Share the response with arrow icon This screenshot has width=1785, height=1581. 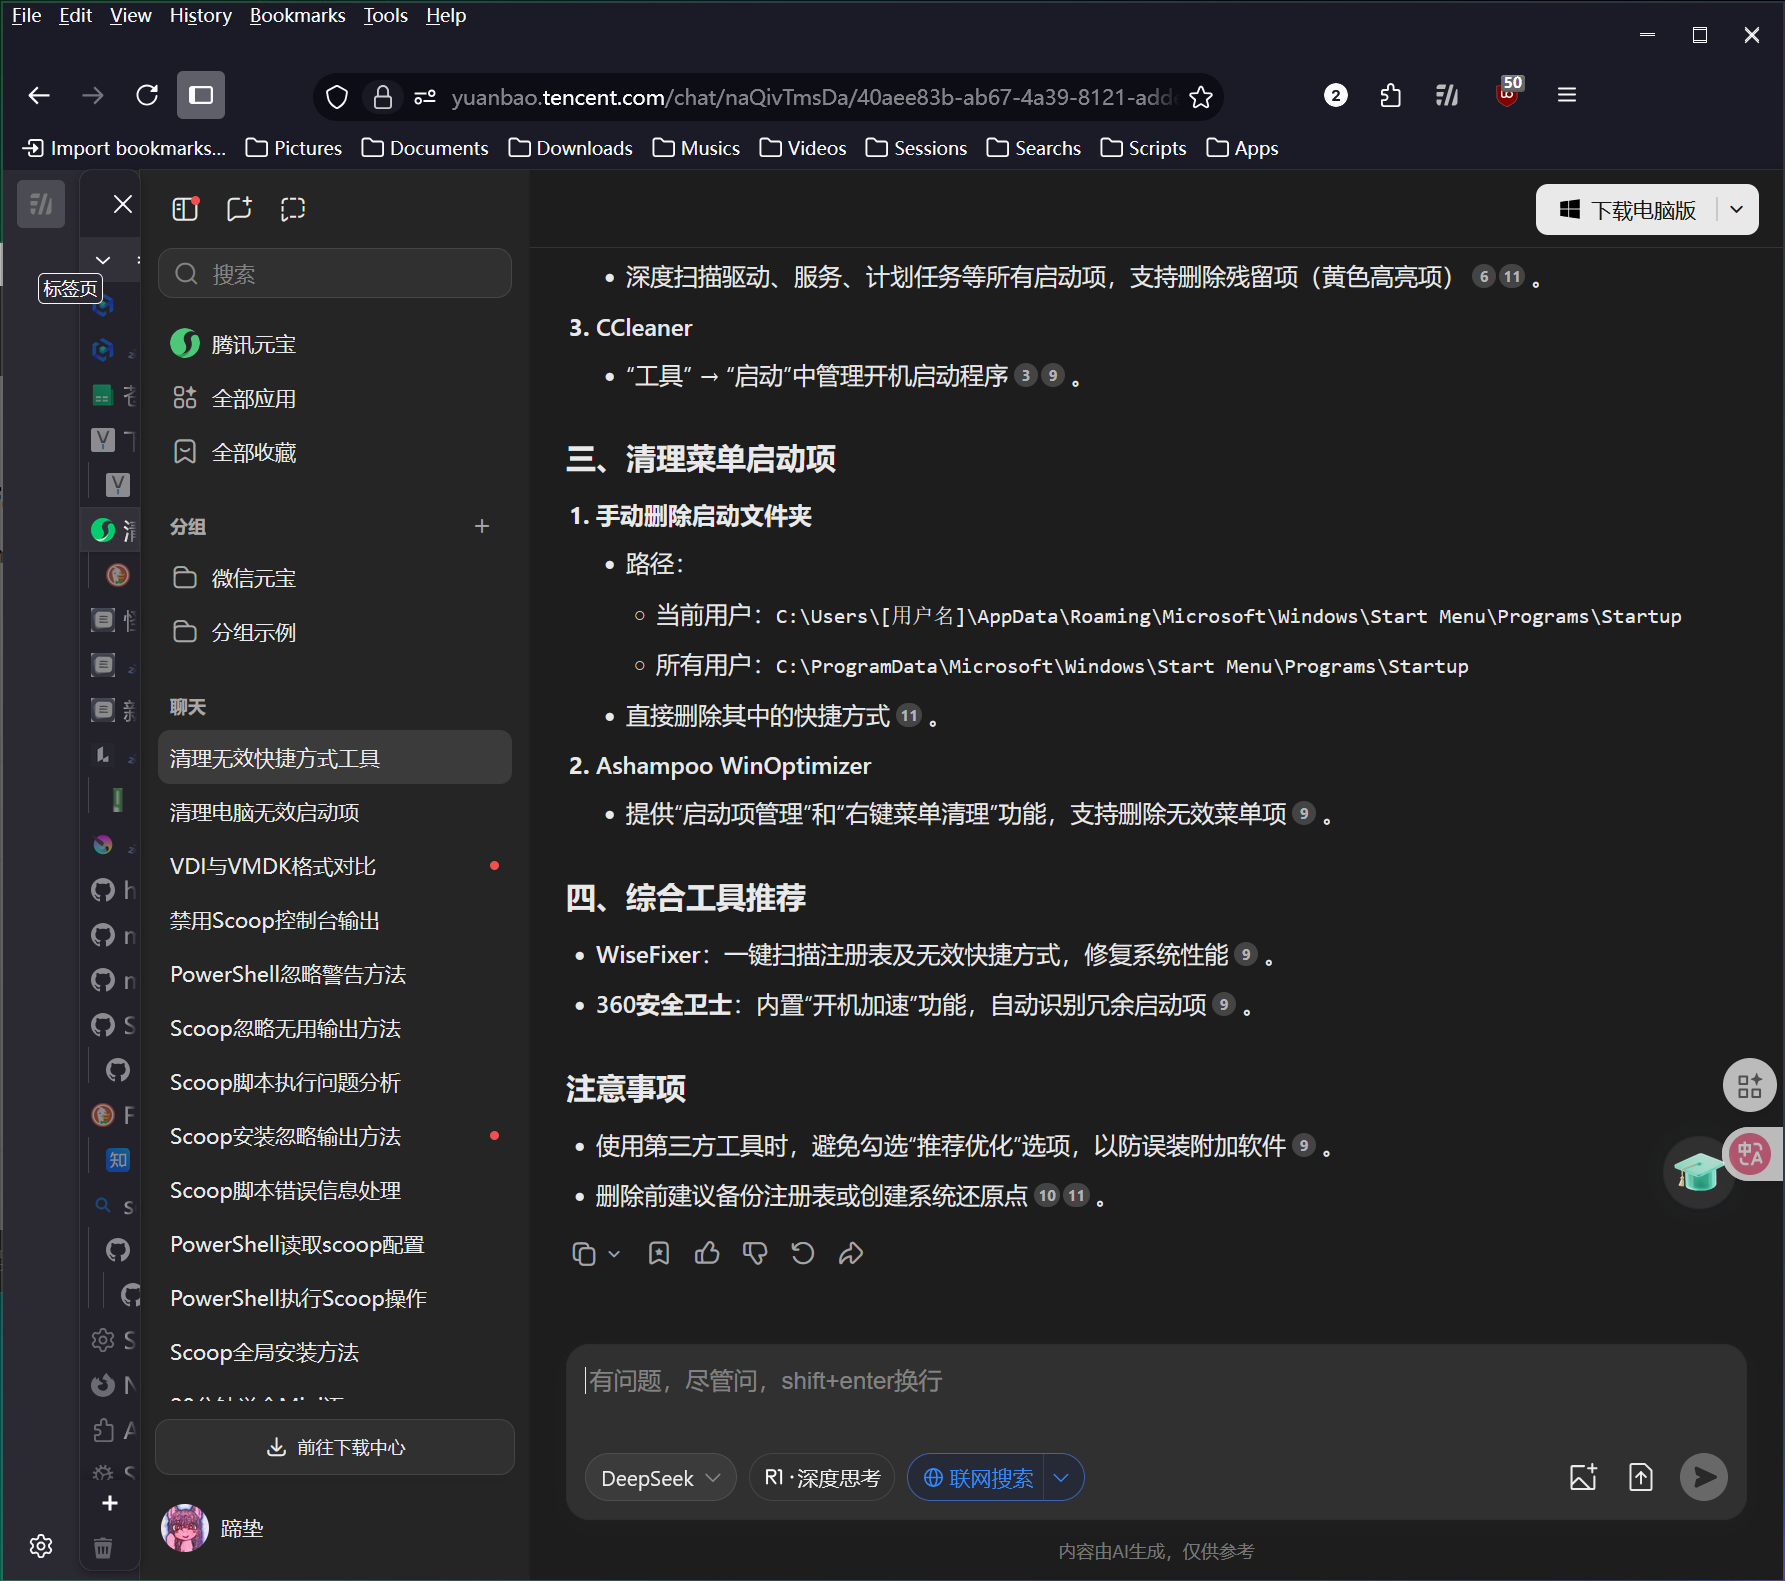pos(851,1253)
